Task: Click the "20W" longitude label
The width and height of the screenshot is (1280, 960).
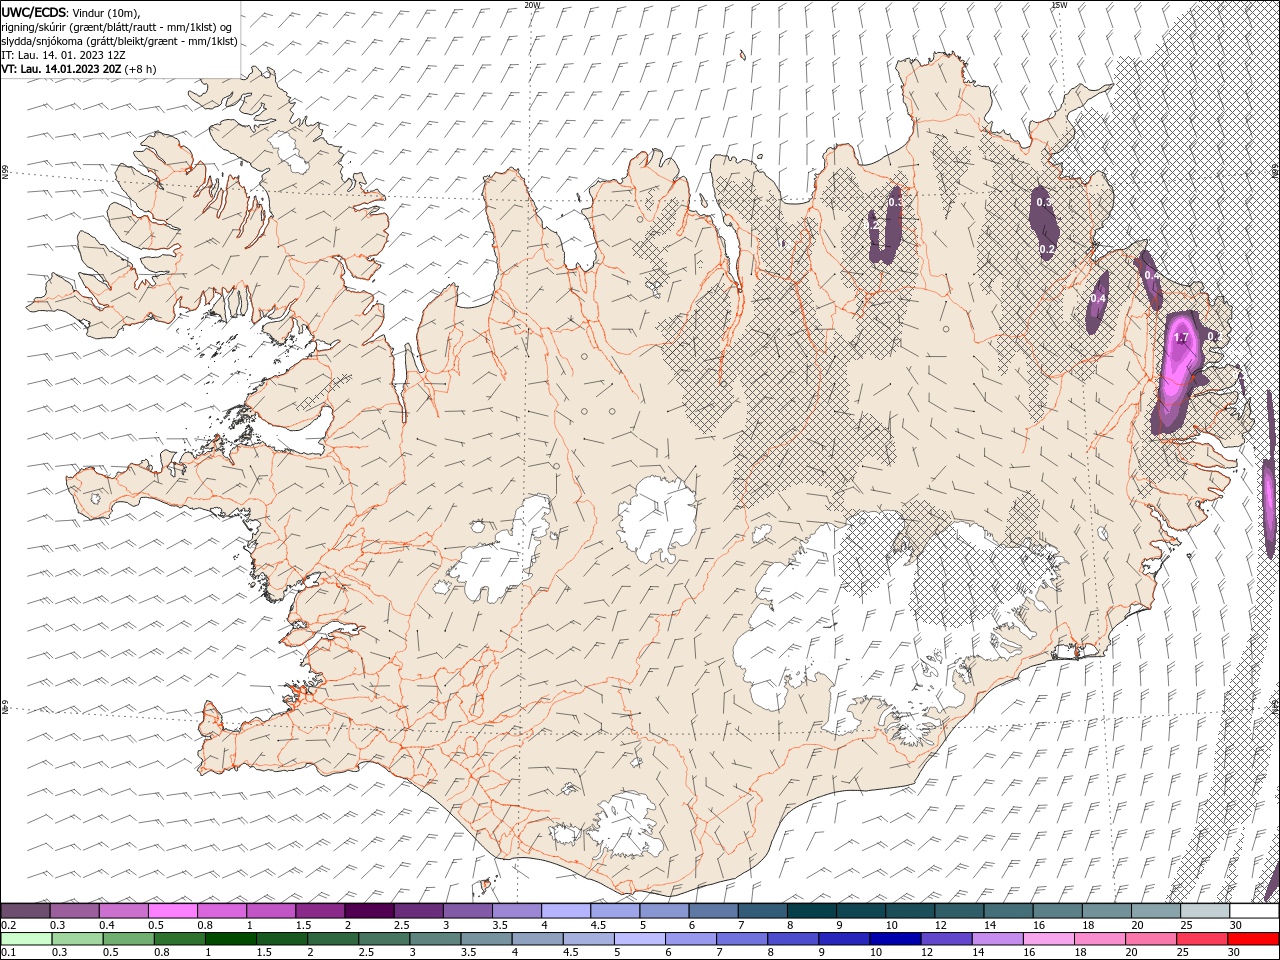Action: click(x=532, y=5)
